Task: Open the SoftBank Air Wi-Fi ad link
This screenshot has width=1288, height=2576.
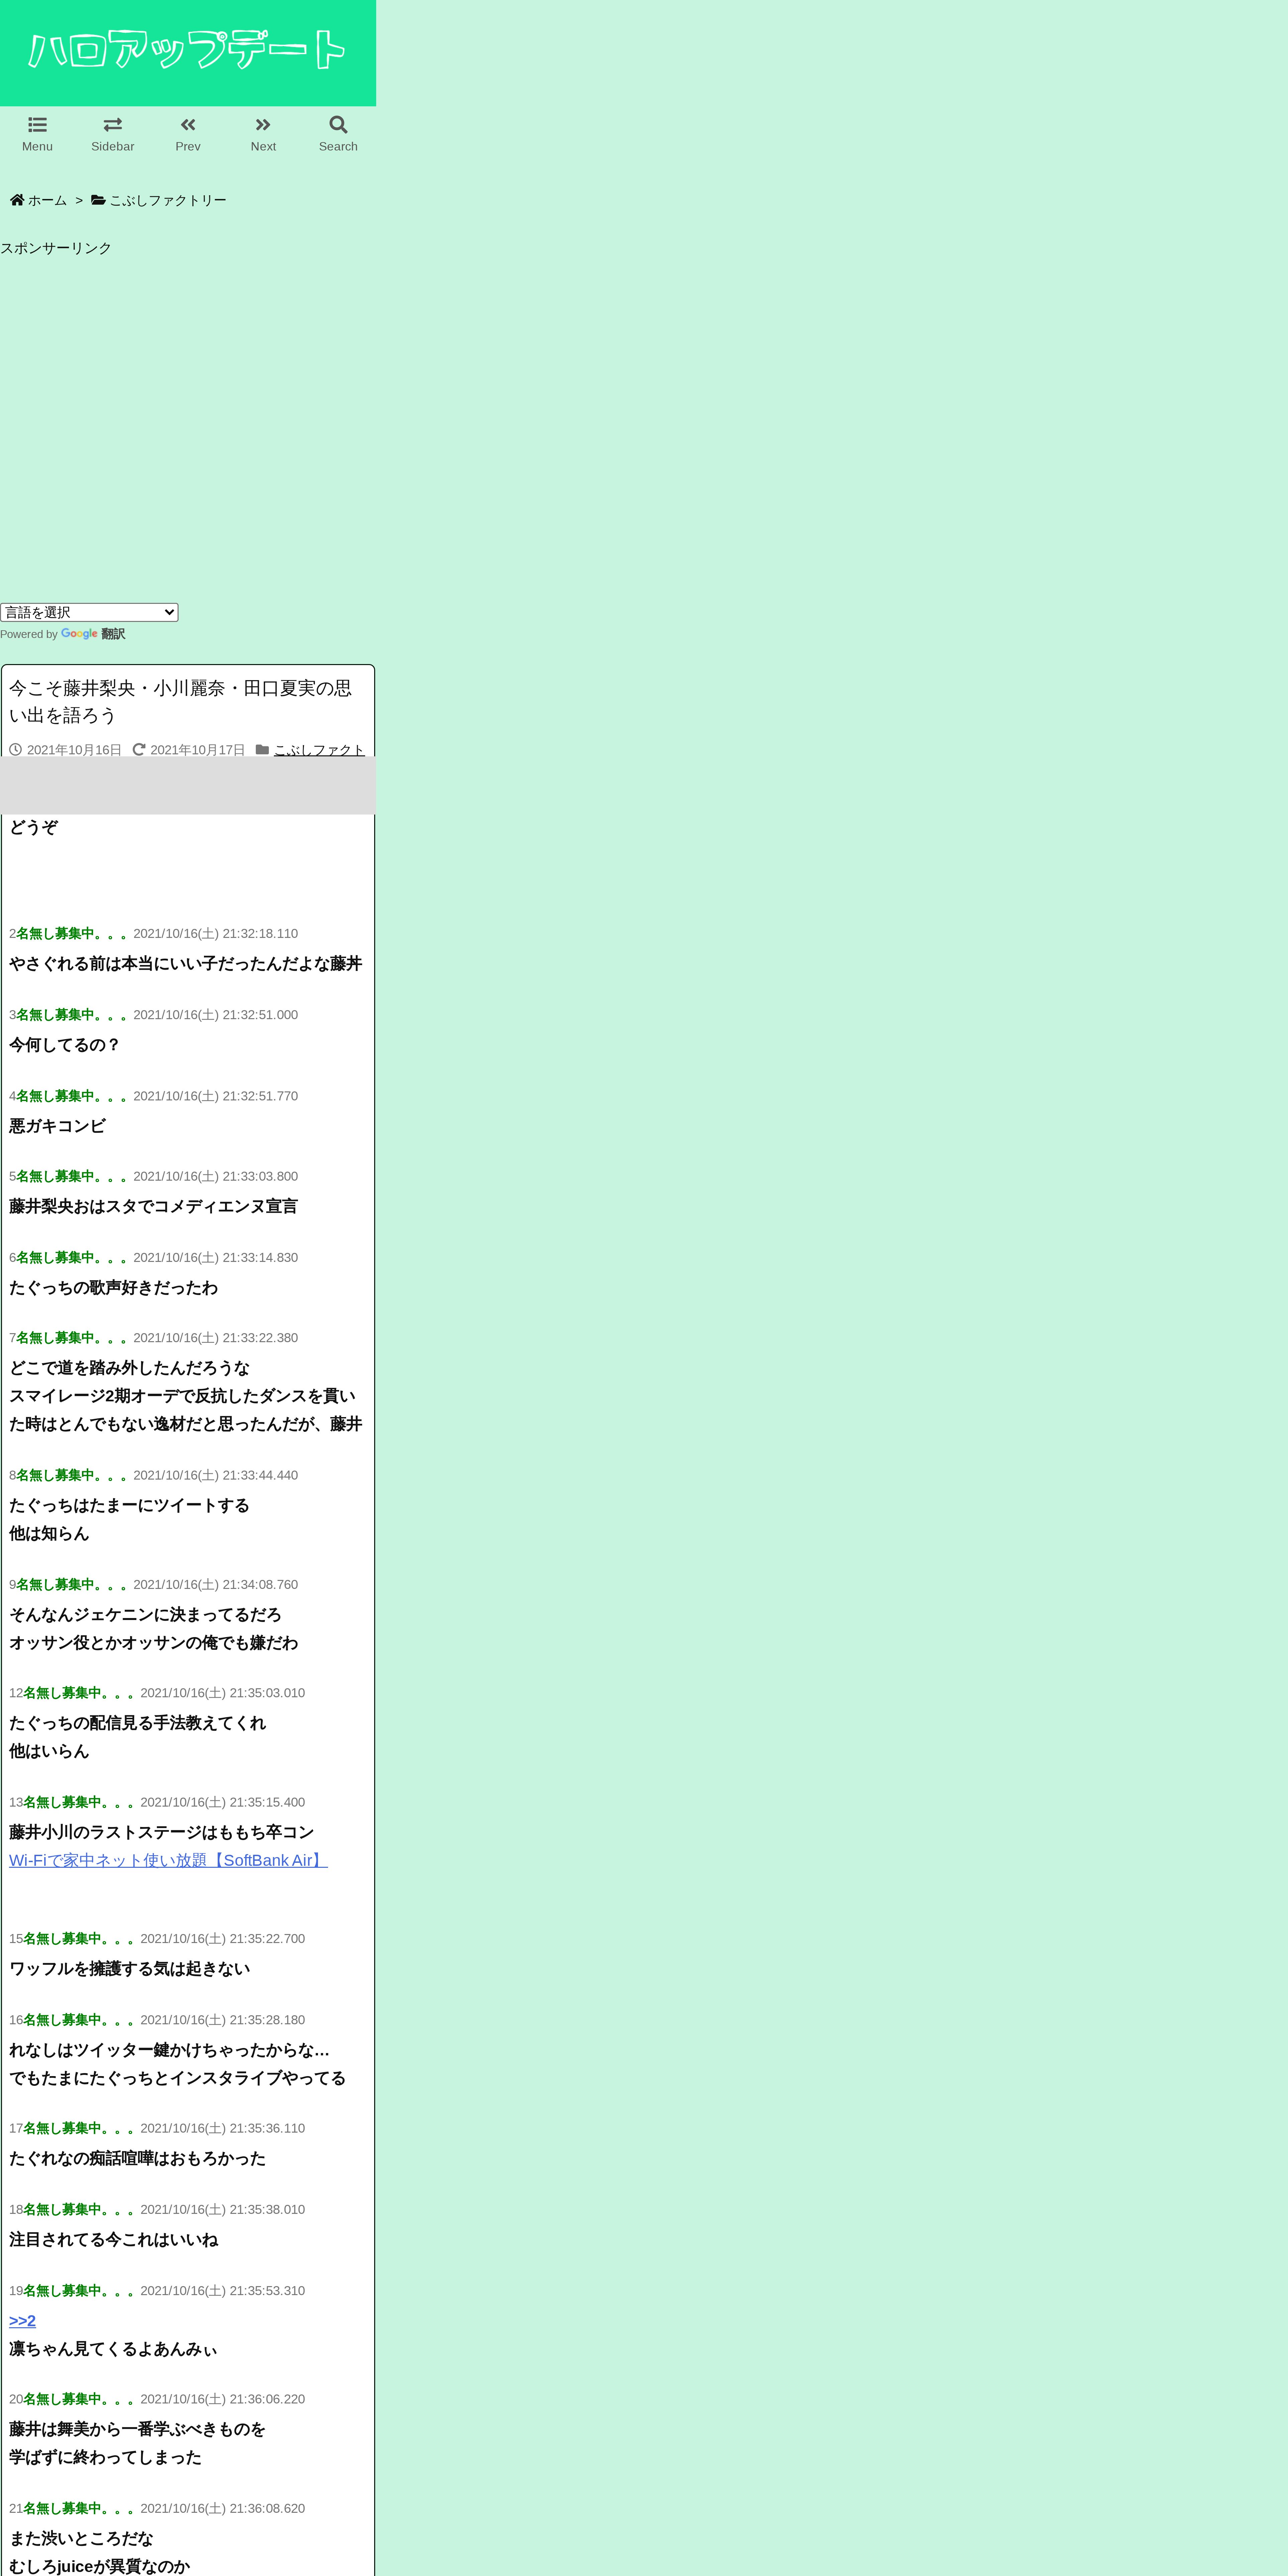Action: coord(168,1860)
